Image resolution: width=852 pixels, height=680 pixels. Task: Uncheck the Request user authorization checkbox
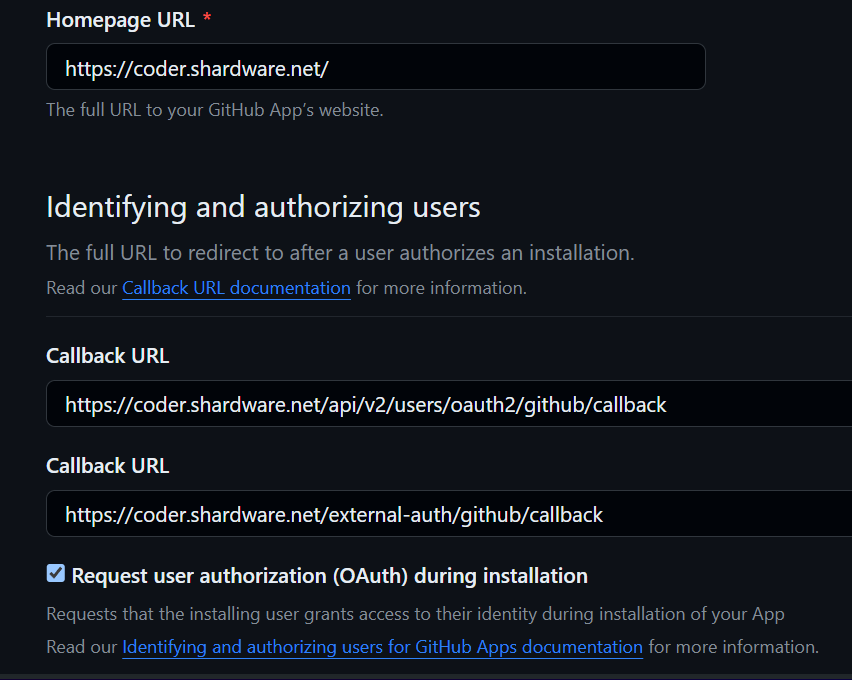[56, 574]
